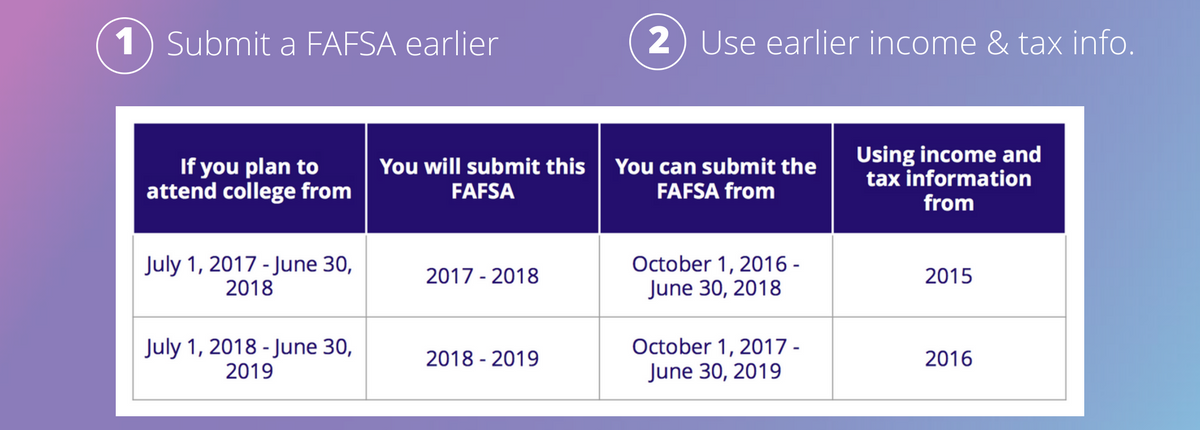
Task: Click "You can submit the FAFSA from" header
Action: pyautogui.click(x=715, y=178)
